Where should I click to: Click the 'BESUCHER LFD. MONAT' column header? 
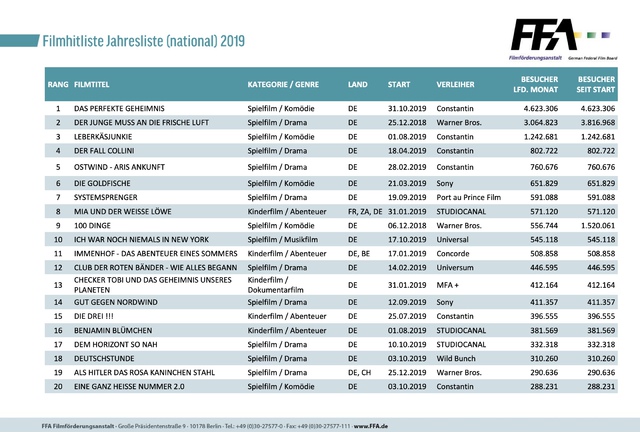[x=536, y=85]
